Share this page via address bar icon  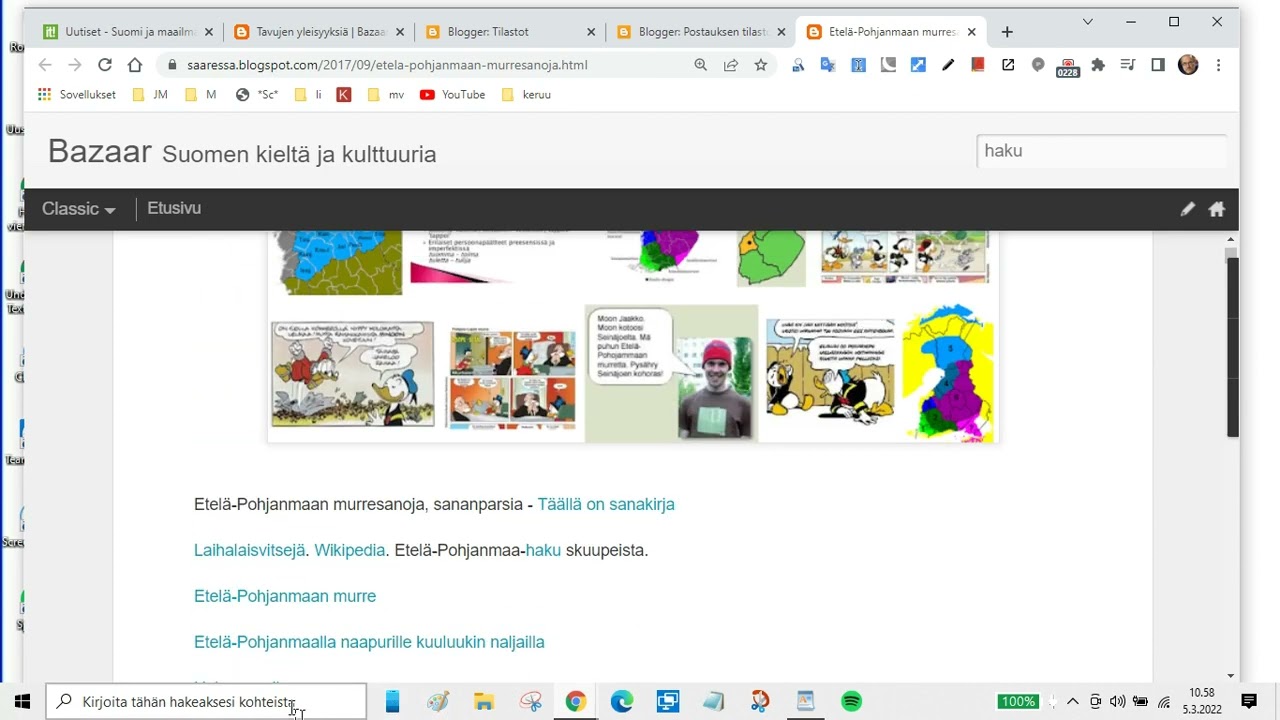[x=731, y=65]
